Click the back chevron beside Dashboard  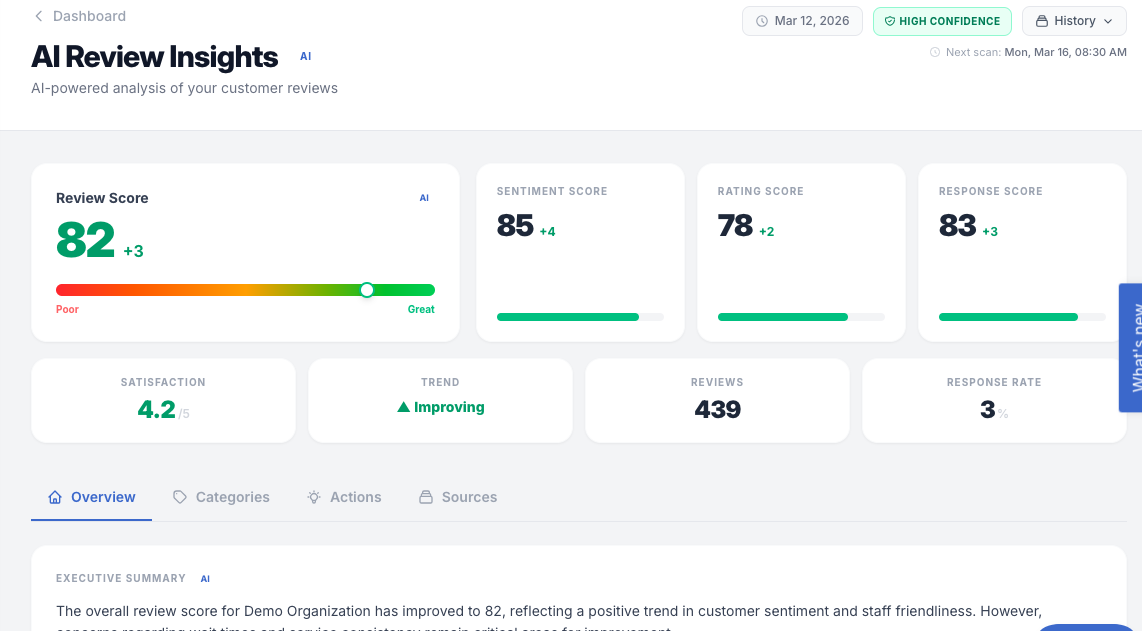point(39,16)
